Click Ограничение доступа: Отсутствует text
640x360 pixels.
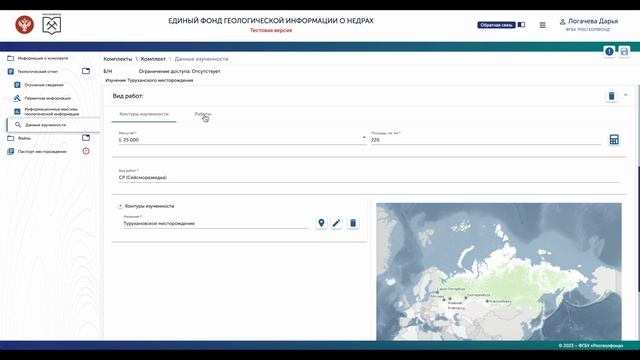coord(179,71)
